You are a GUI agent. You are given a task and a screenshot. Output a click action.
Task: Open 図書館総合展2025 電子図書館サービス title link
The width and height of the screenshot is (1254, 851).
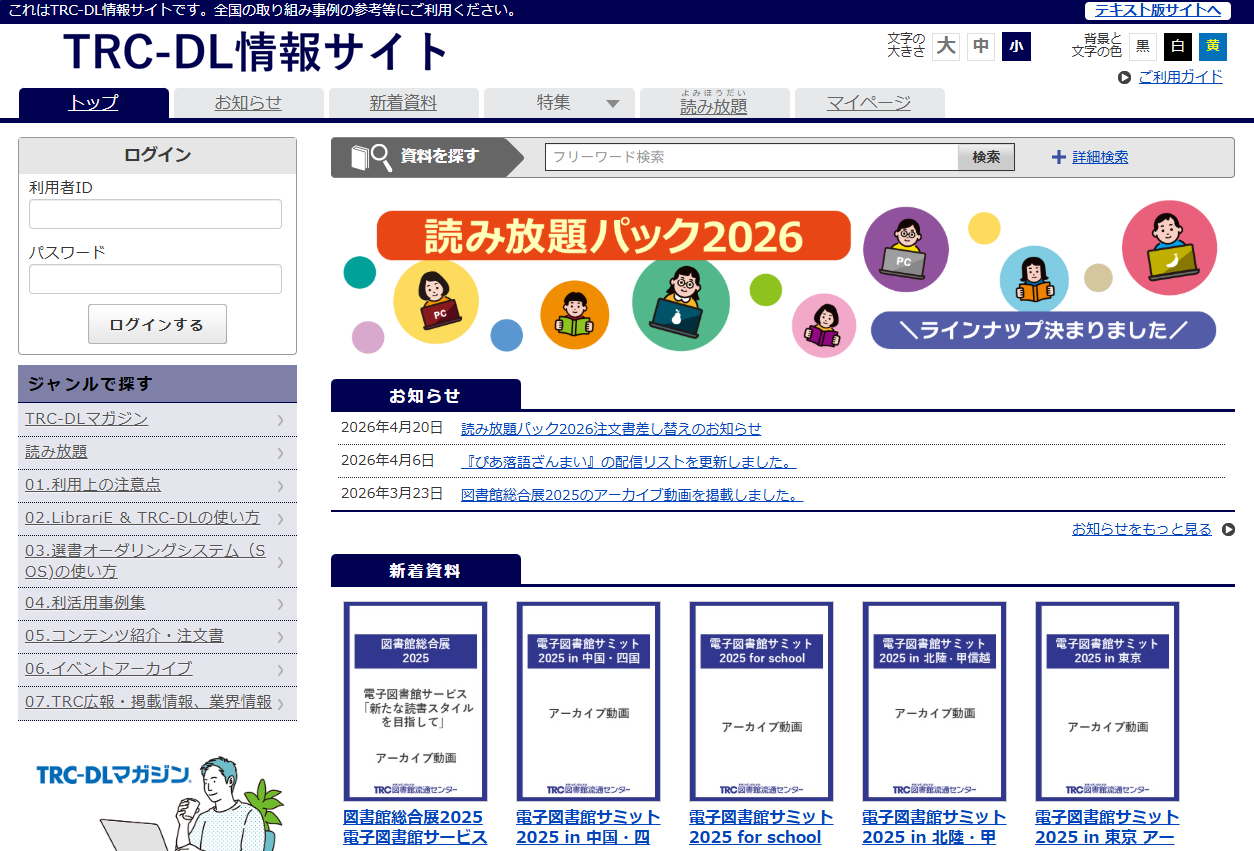(x=415, y=828)
